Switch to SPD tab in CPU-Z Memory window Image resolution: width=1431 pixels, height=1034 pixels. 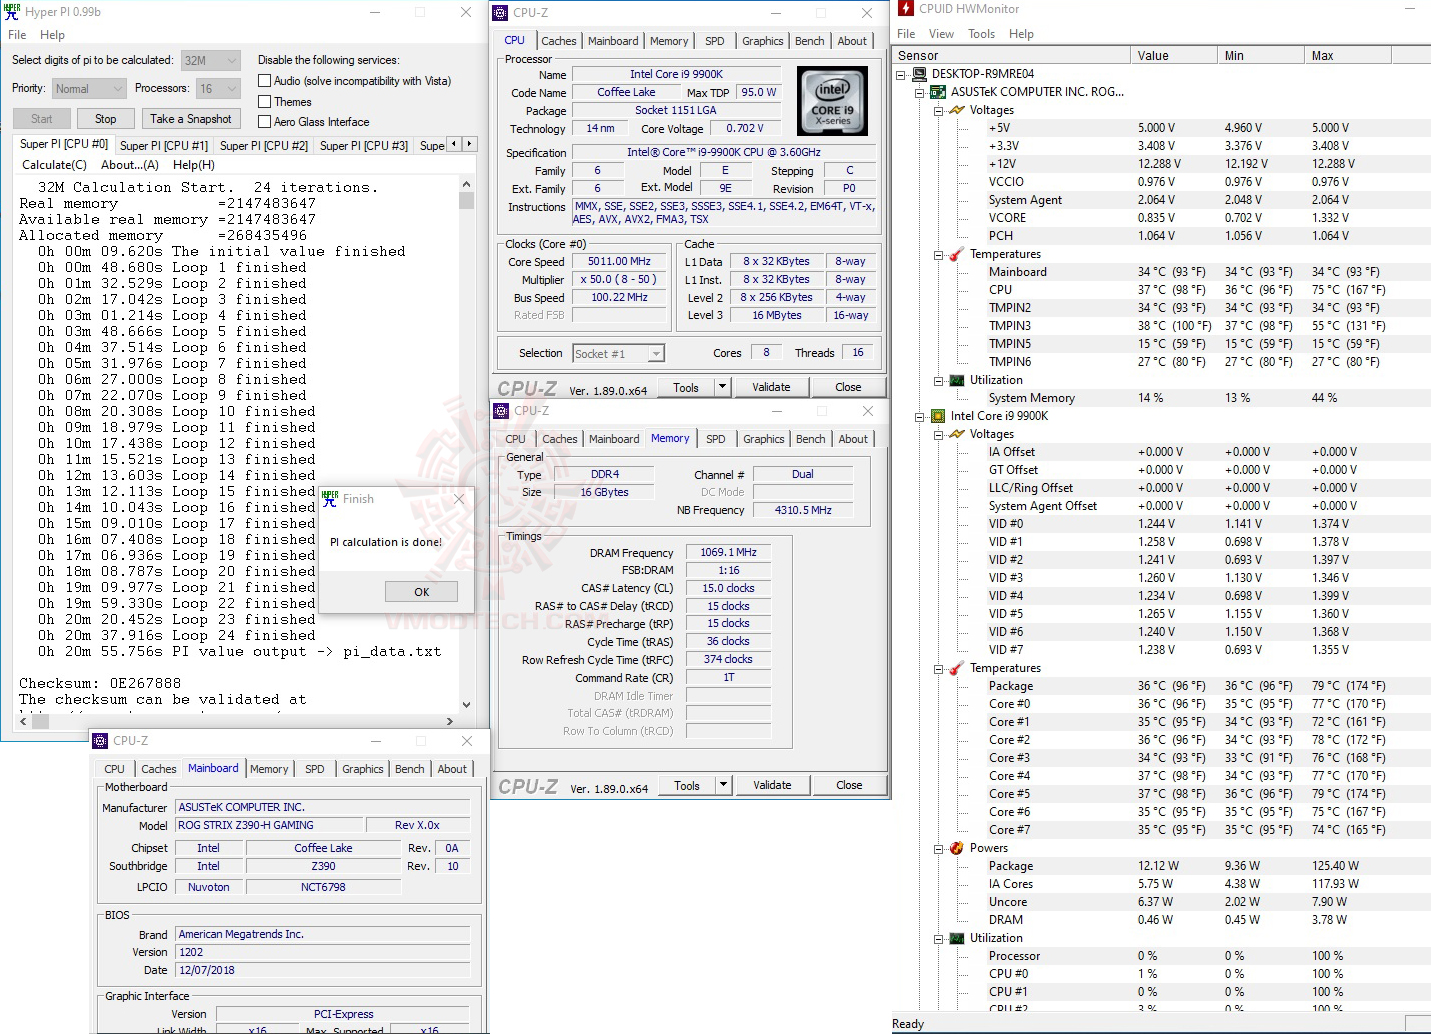(716, 439)
